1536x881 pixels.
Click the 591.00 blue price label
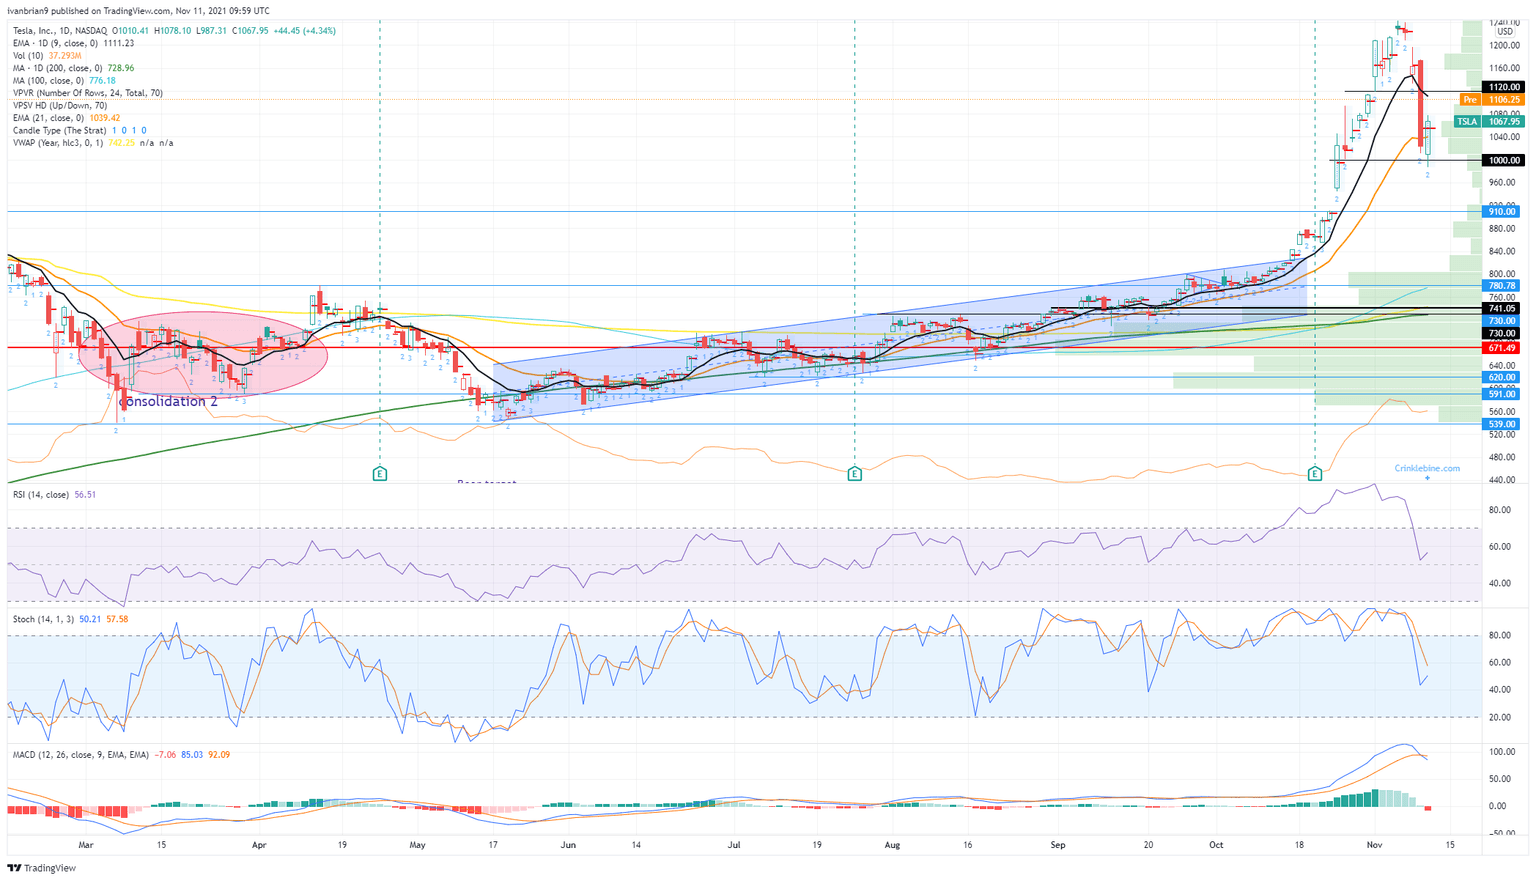coord(1503,394)
